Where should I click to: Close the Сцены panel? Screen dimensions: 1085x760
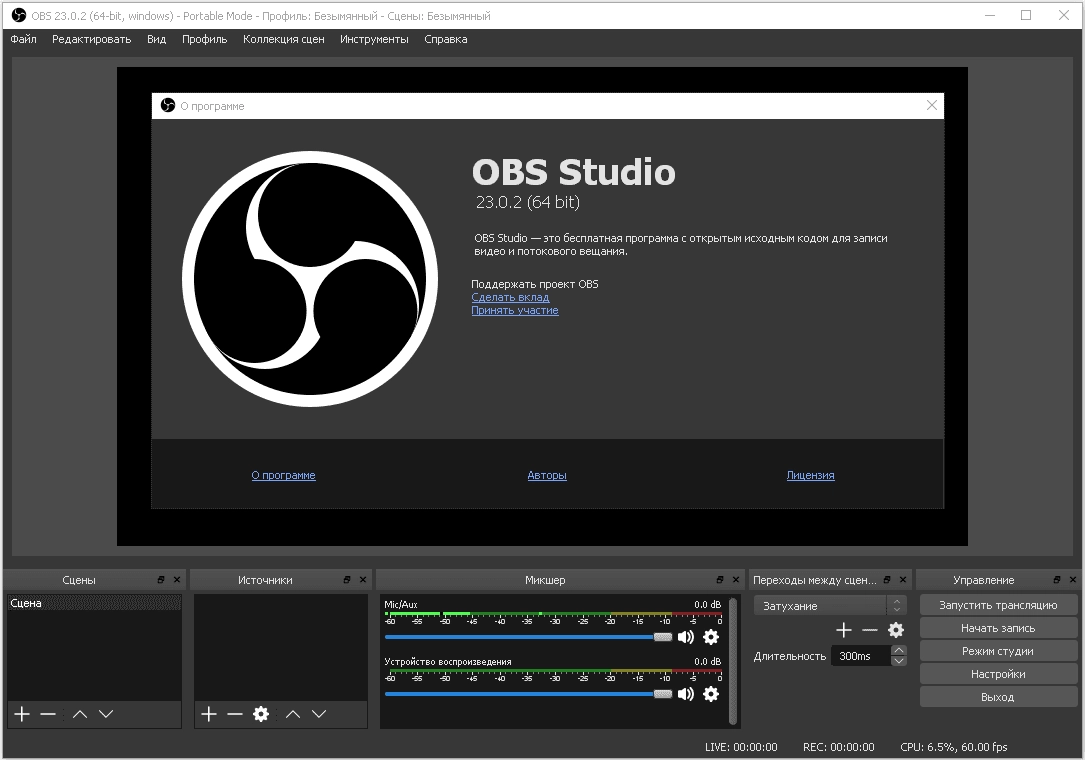click(176, 580)
